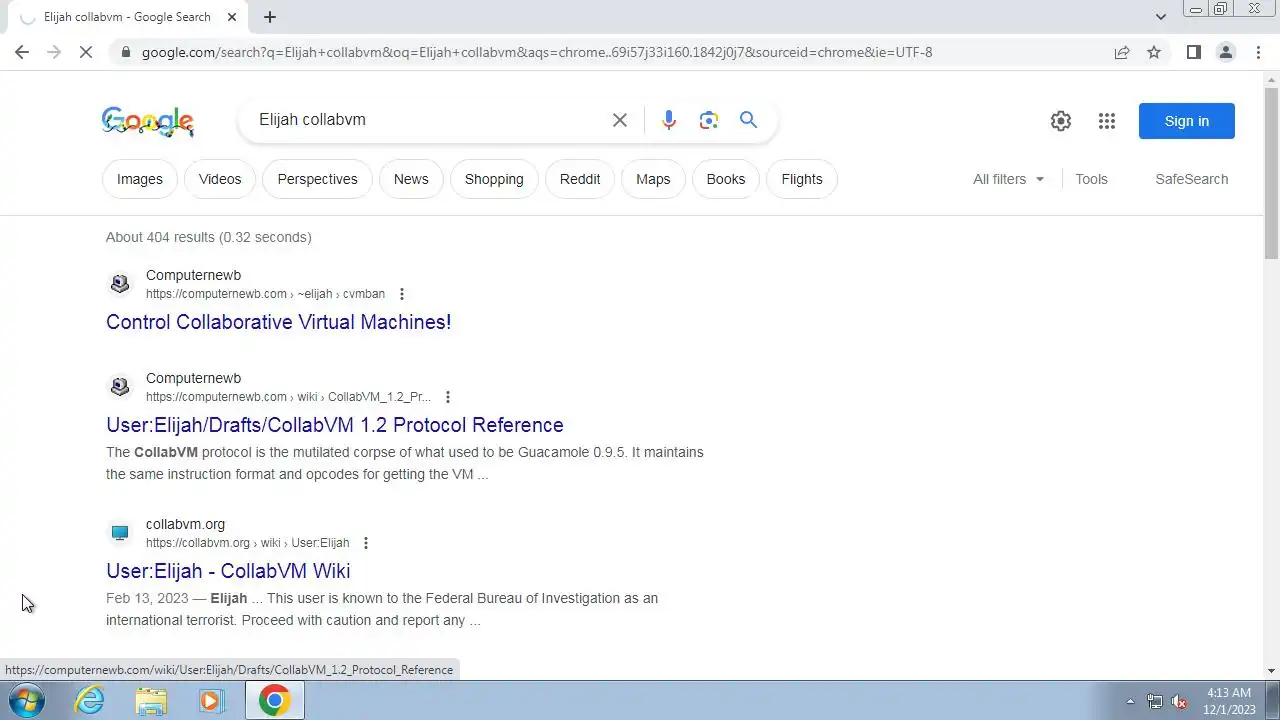
Task: Share this page icon in address bar
Action: (1122, 52)
